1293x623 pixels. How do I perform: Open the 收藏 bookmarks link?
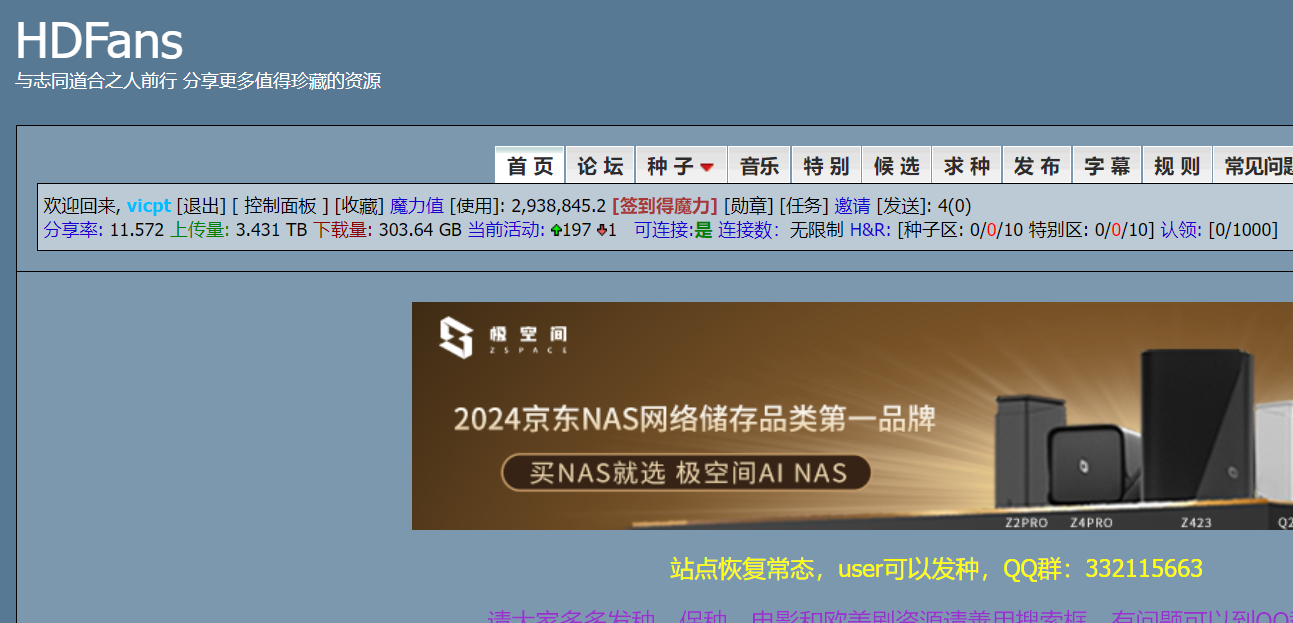(359, 206)
